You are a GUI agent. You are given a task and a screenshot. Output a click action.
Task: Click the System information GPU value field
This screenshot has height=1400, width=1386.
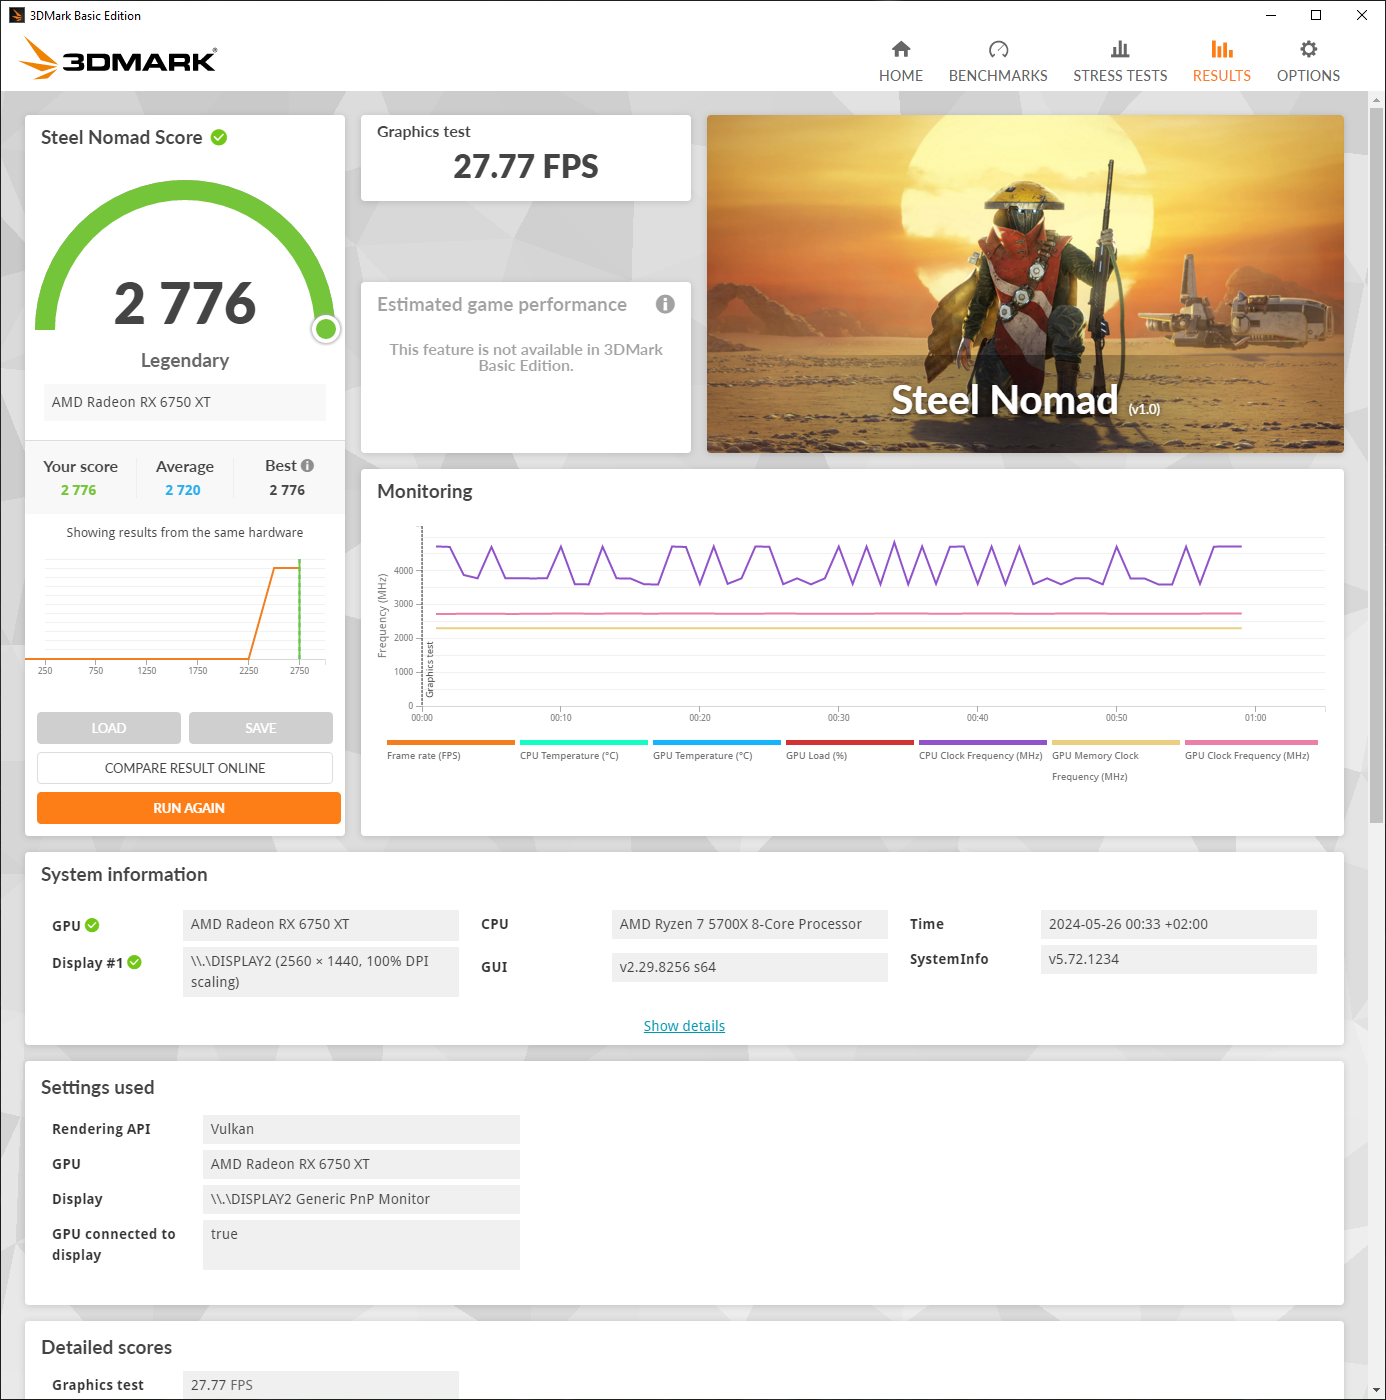click(x=320, y=924)
